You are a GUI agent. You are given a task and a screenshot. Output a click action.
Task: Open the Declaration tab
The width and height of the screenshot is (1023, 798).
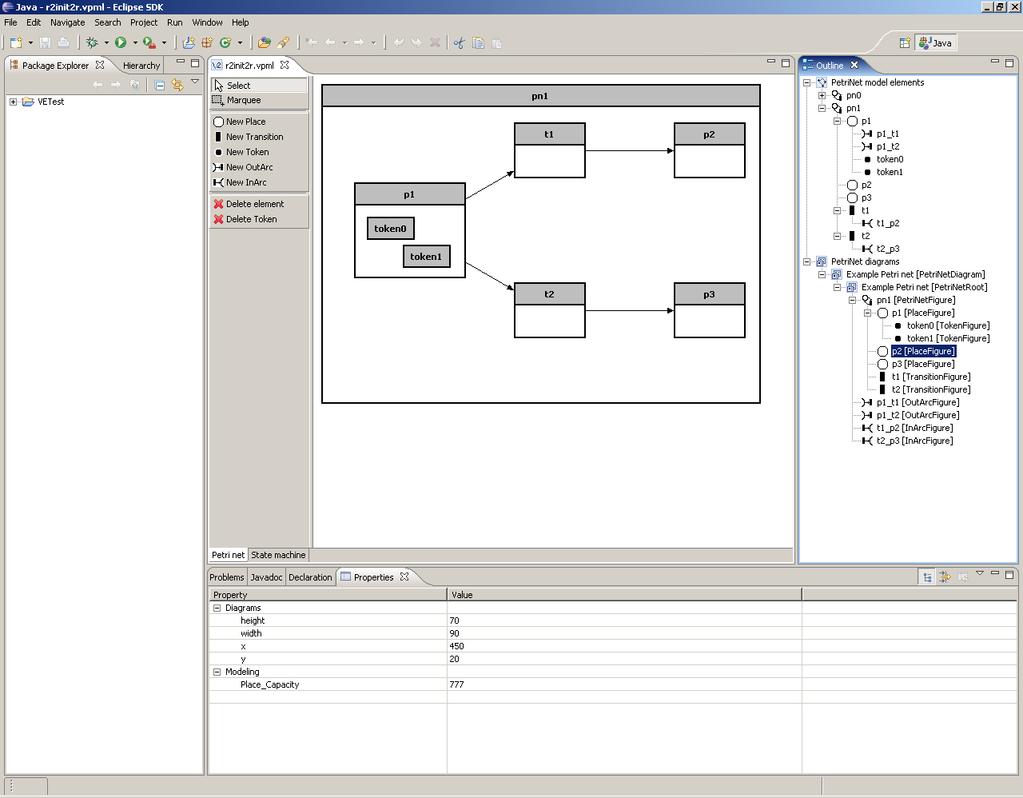point(310,577)
